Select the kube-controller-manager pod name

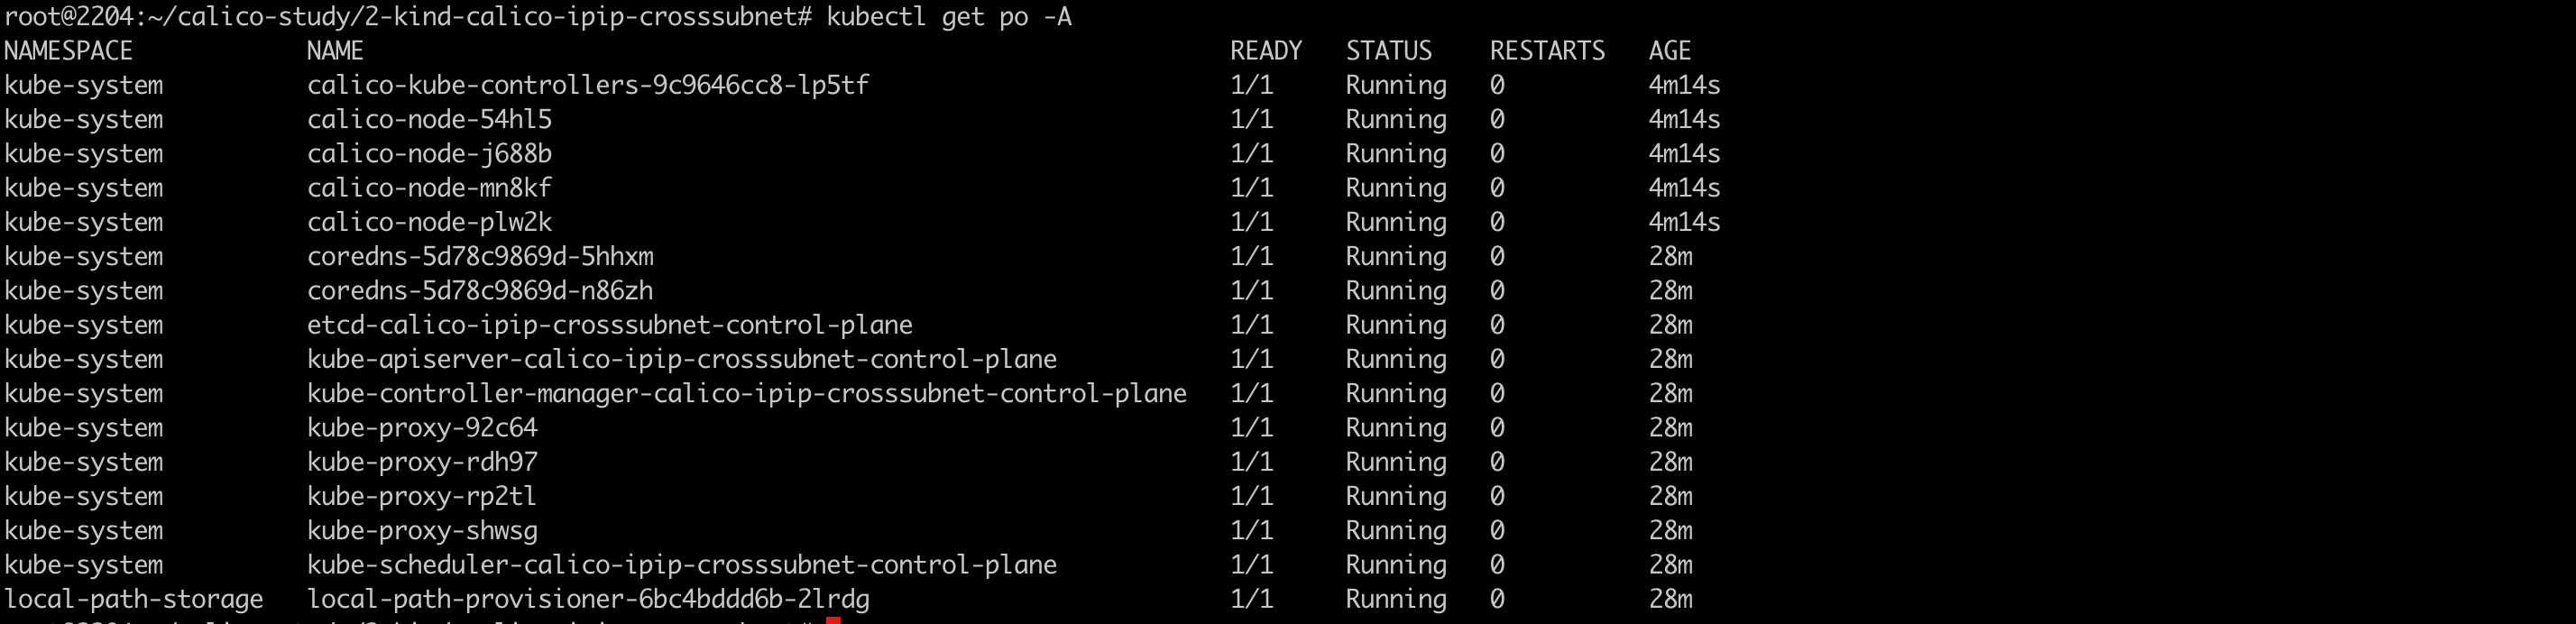[x=746, y=394]
